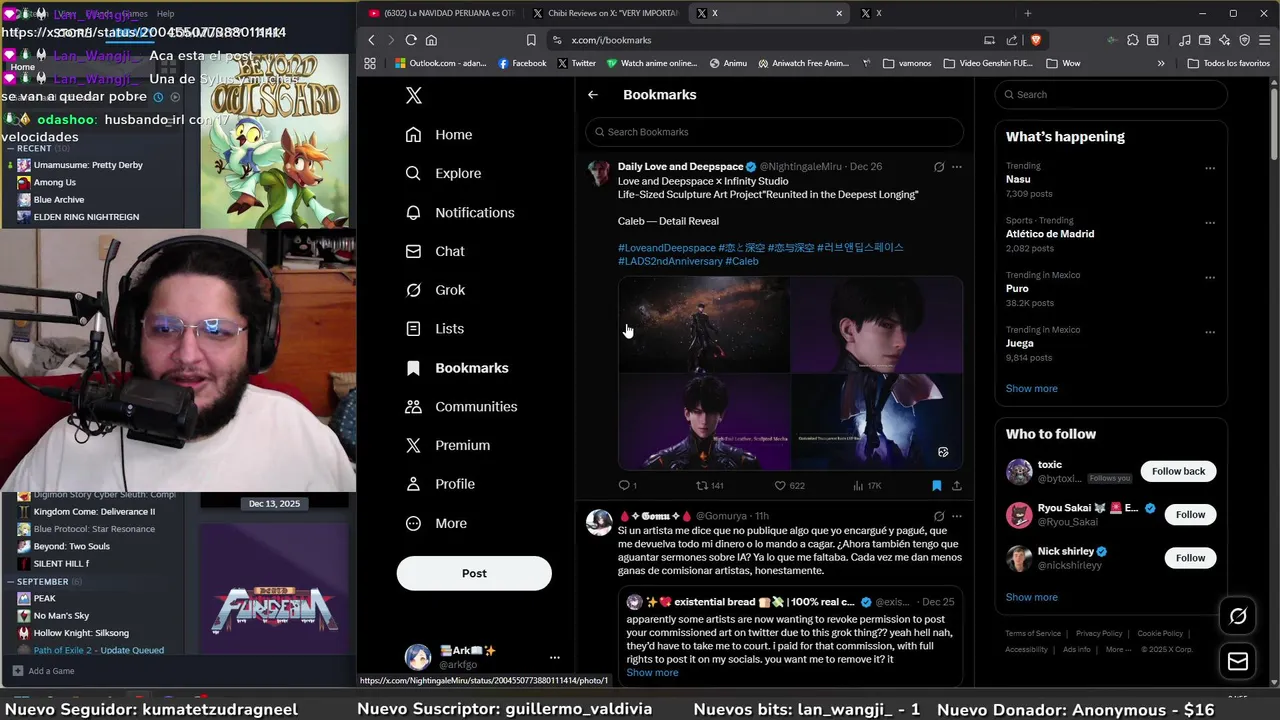Click the Post button
Screen dimensions: 1280x720
click(474, 573)
